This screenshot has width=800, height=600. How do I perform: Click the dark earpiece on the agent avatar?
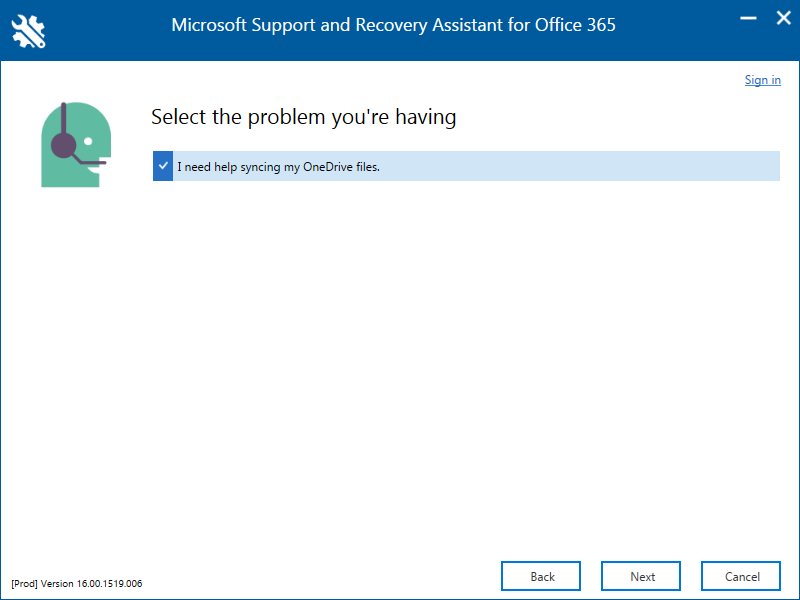pos(64,146)
